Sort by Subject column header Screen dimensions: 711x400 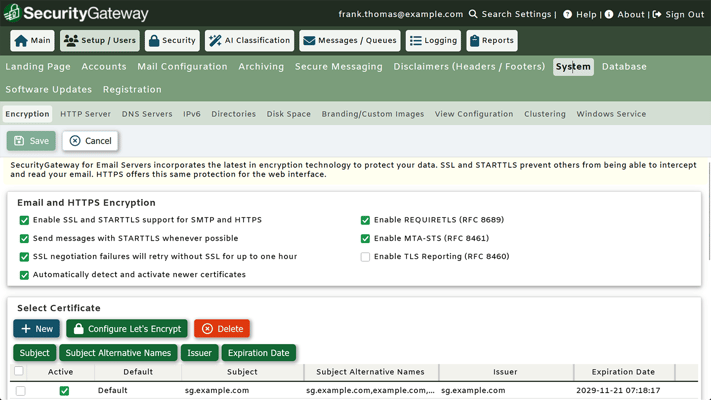pyautogui.click(x=243, y=372)
